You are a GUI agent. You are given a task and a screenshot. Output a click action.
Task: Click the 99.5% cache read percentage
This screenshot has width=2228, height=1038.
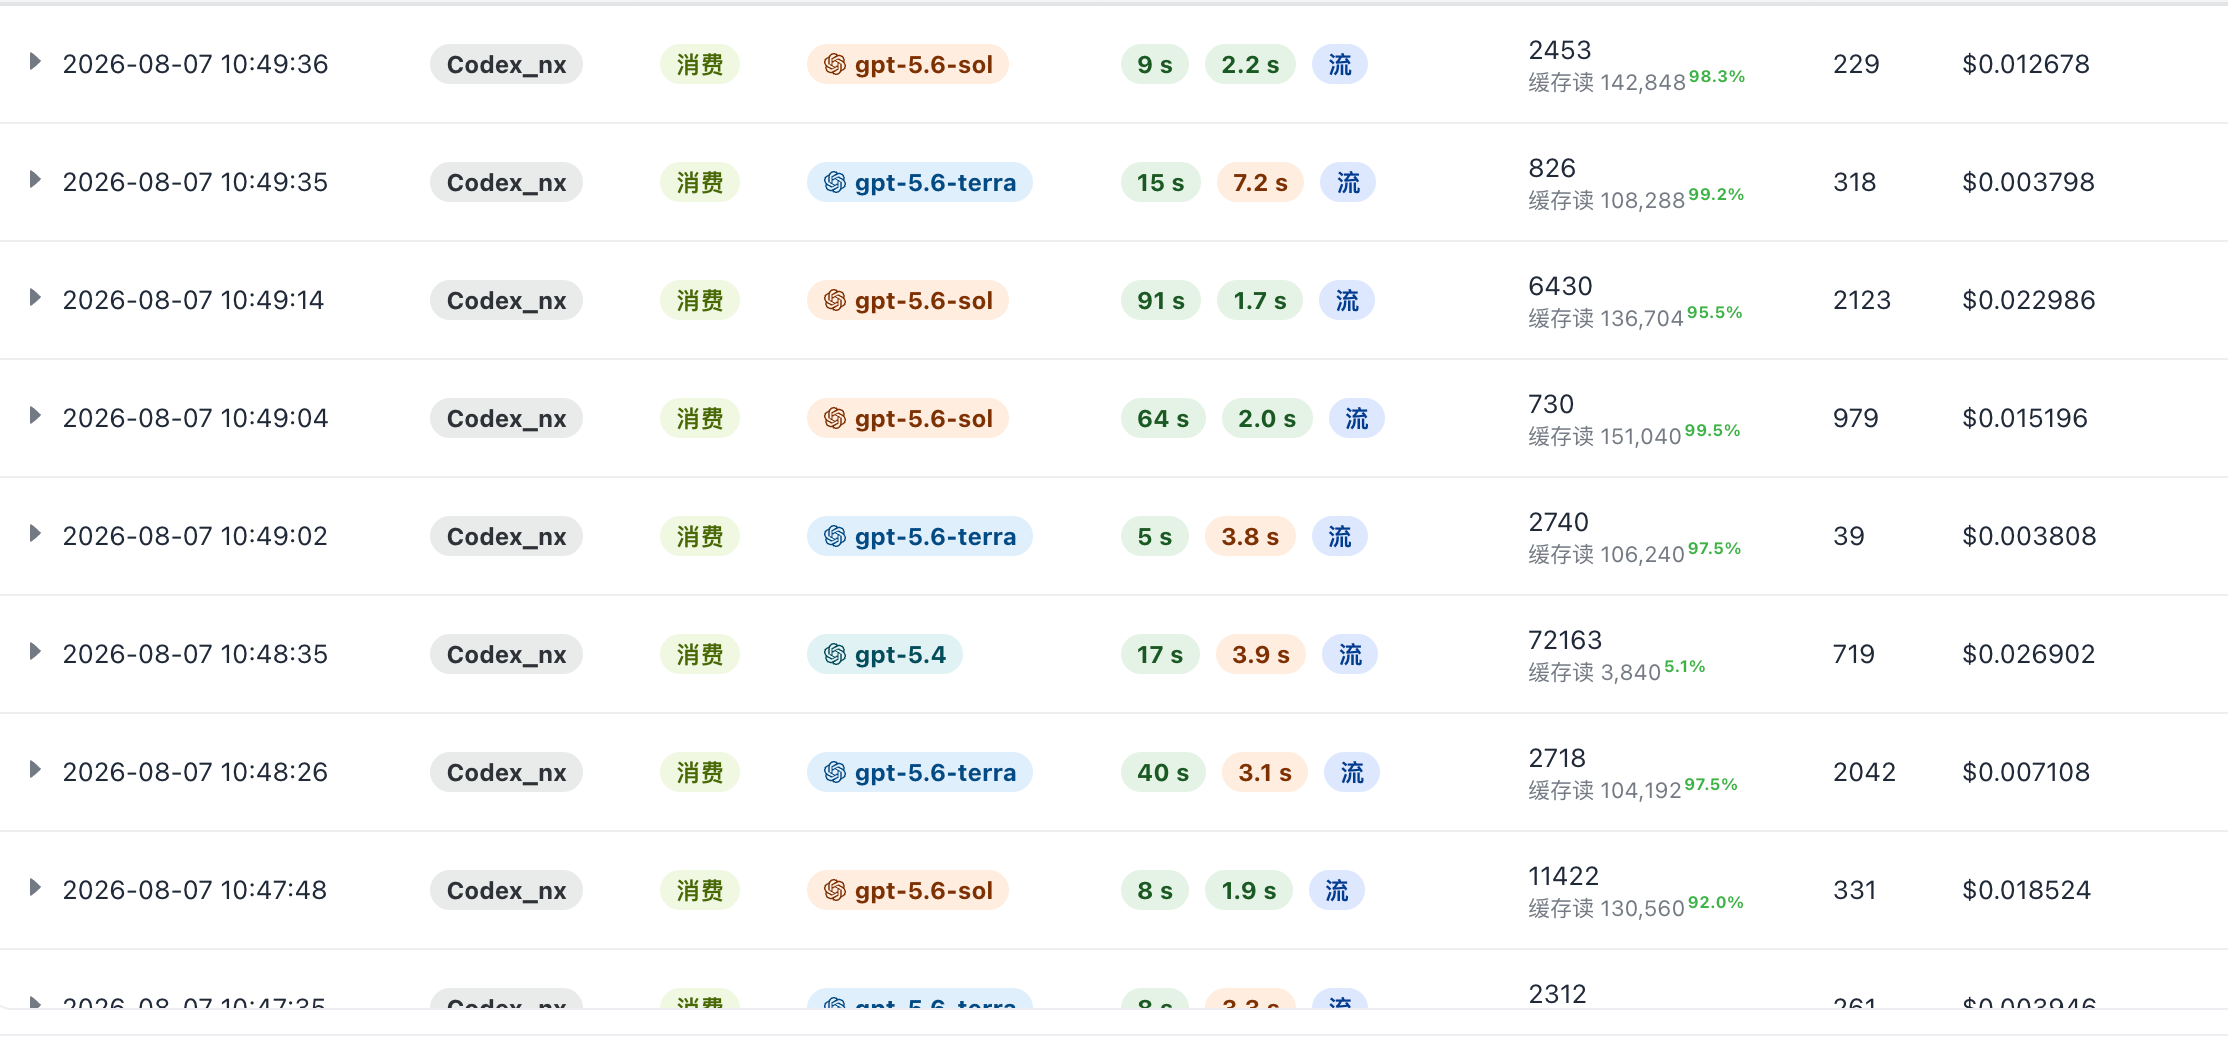[1712, 431]
